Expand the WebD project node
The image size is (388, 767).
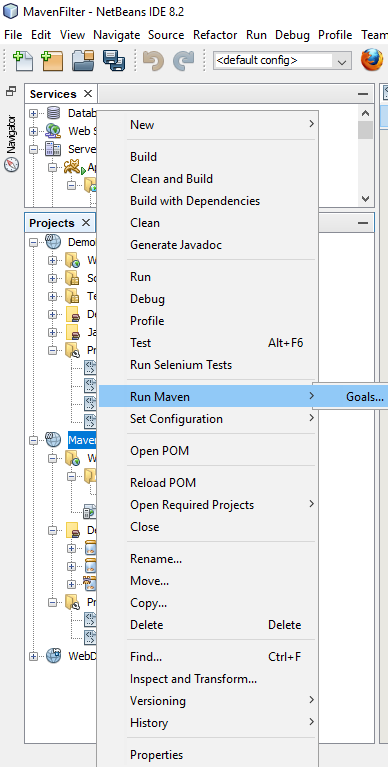[33, 656]
